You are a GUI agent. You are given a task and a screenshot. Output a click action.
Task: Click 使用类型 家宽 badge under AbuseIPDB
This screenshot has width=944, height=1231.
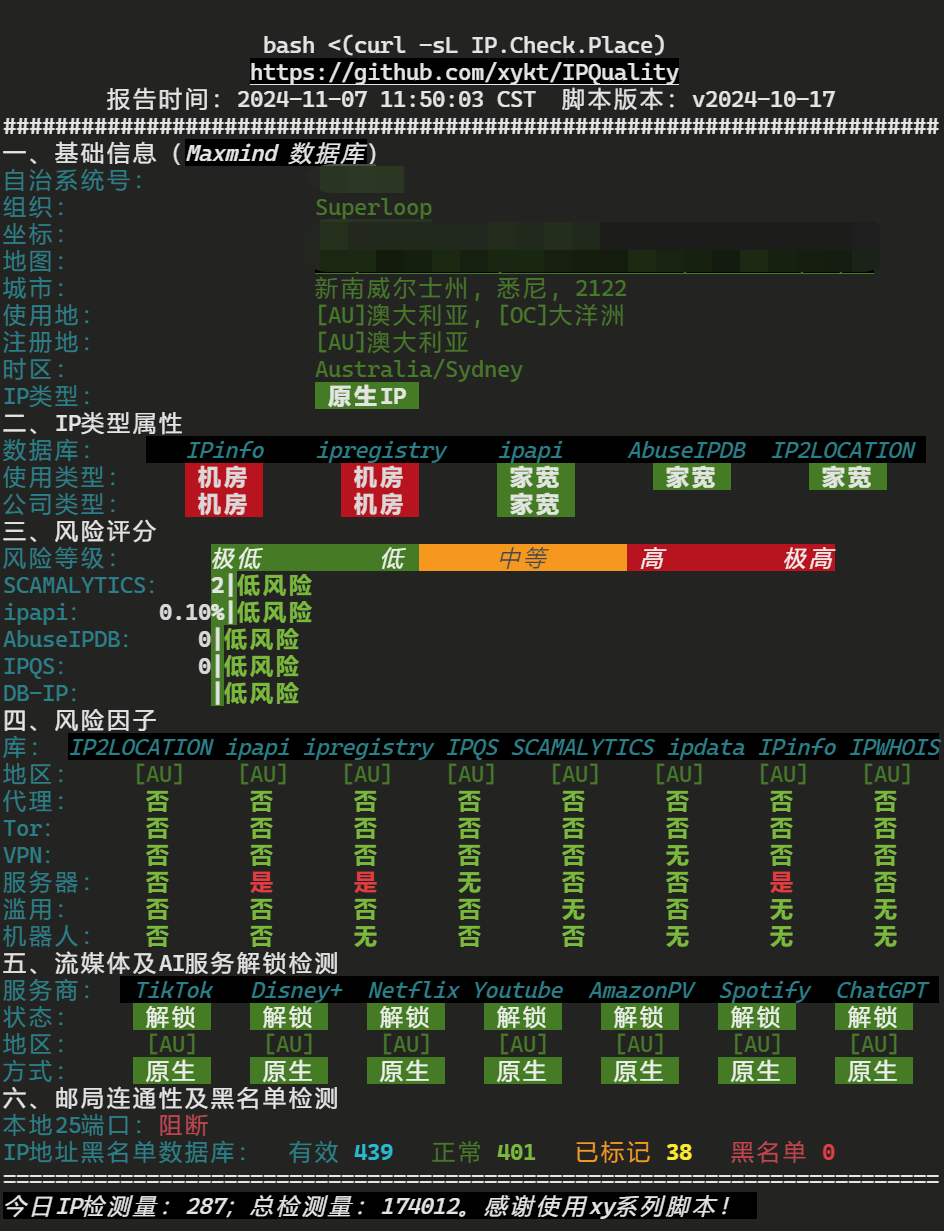click(x=692, y=477)
